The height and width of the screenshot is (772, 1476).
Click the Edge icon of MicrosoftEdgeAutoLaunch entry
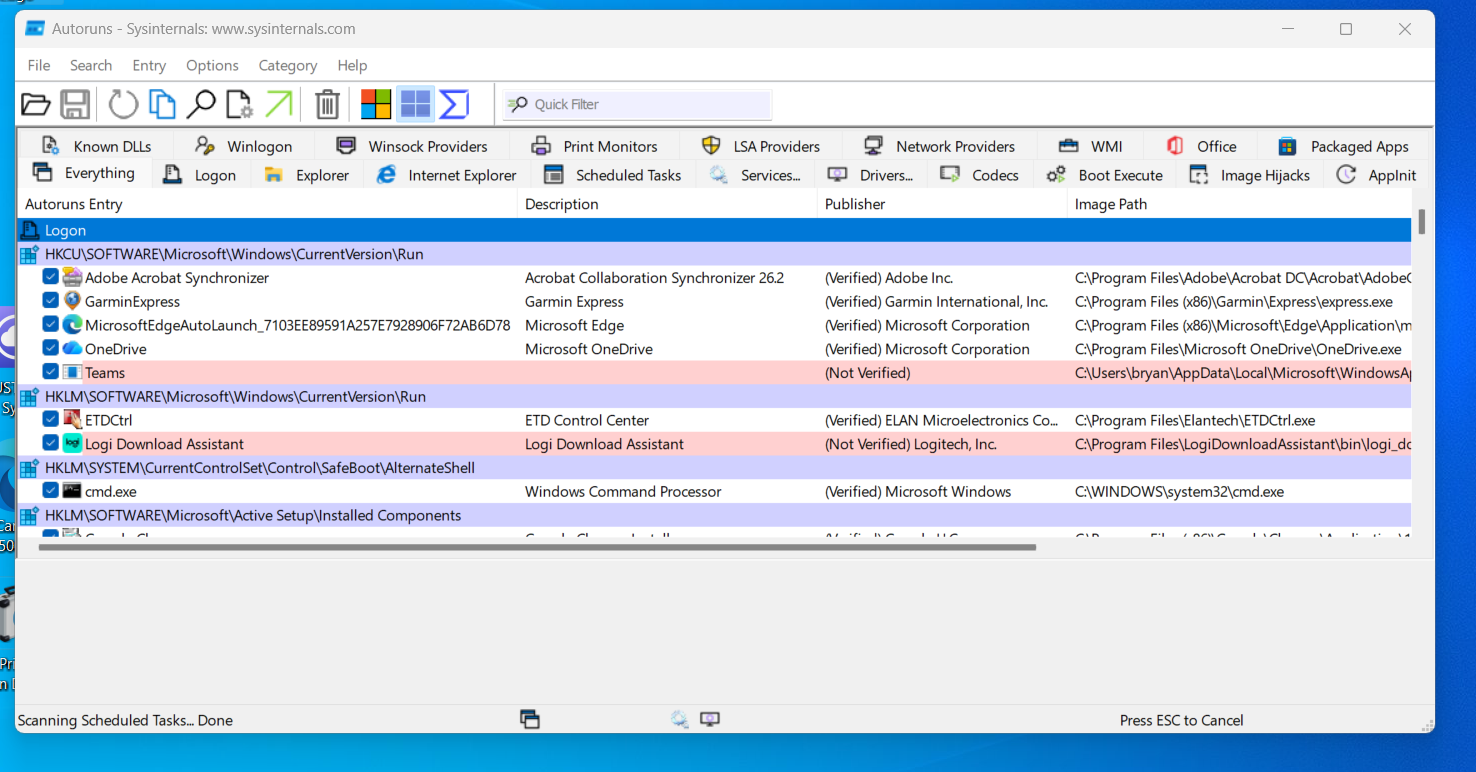coord(72,325)
